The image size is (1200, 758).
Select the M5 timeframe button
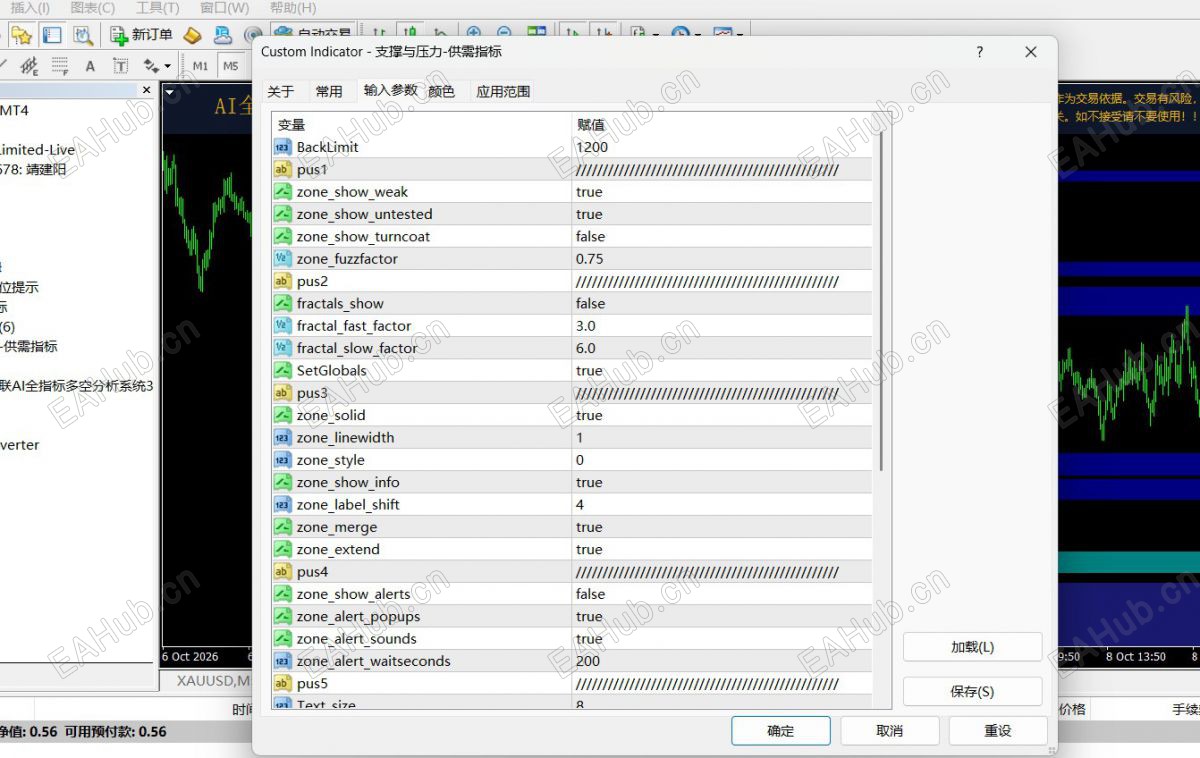(231, 66)
